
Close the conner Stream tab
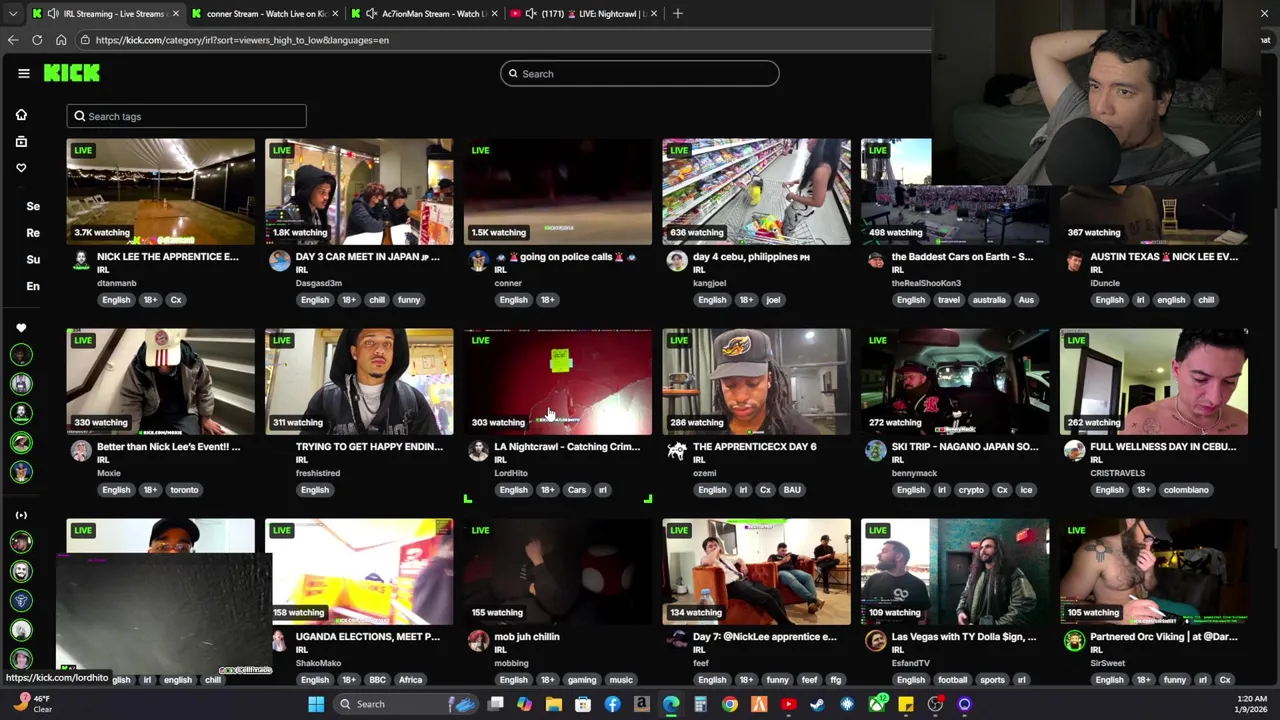[x=335, y=14]
